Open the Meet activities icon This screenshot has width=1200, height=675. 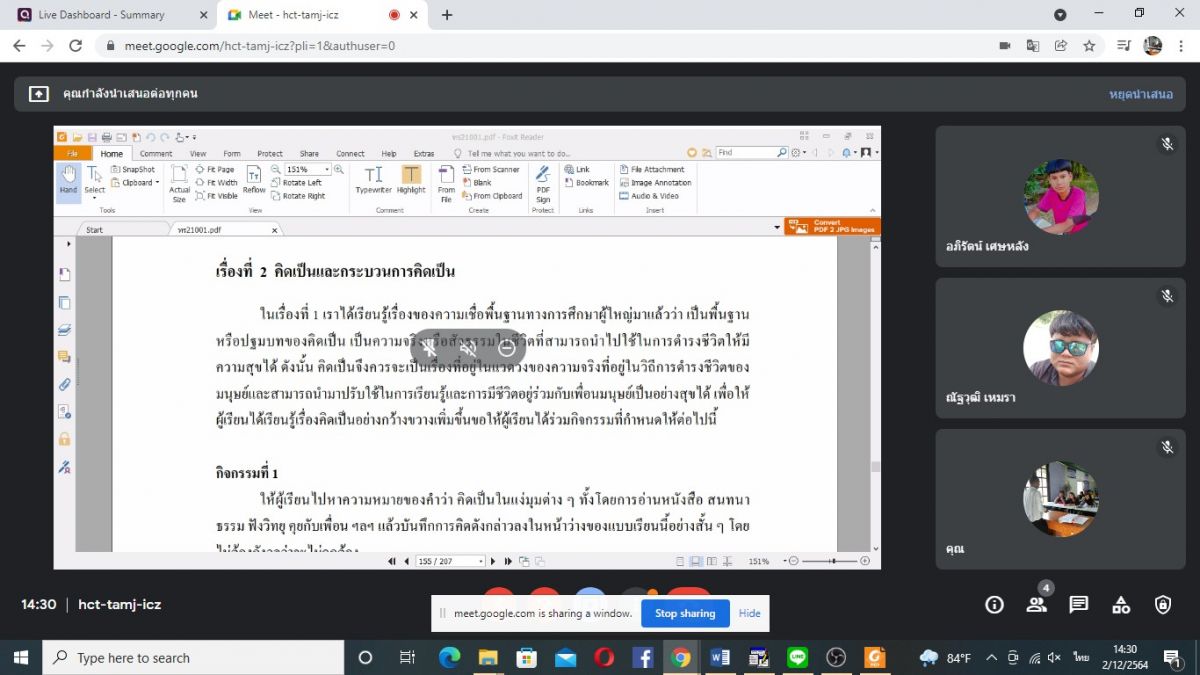pos(1121,604)
